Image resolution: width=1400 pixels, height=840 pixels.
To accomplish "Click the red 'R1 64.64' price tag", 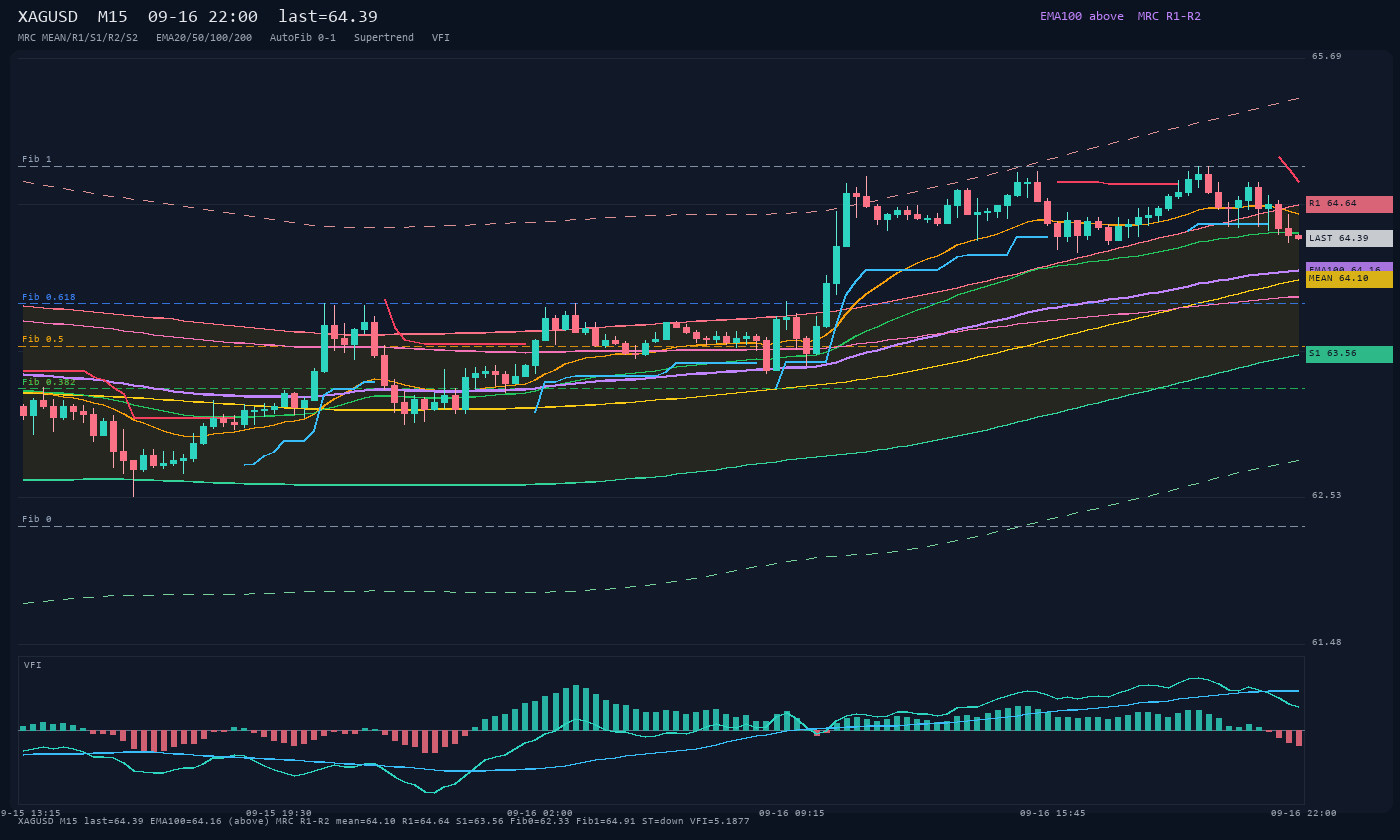I will (x=1349, y=204).
